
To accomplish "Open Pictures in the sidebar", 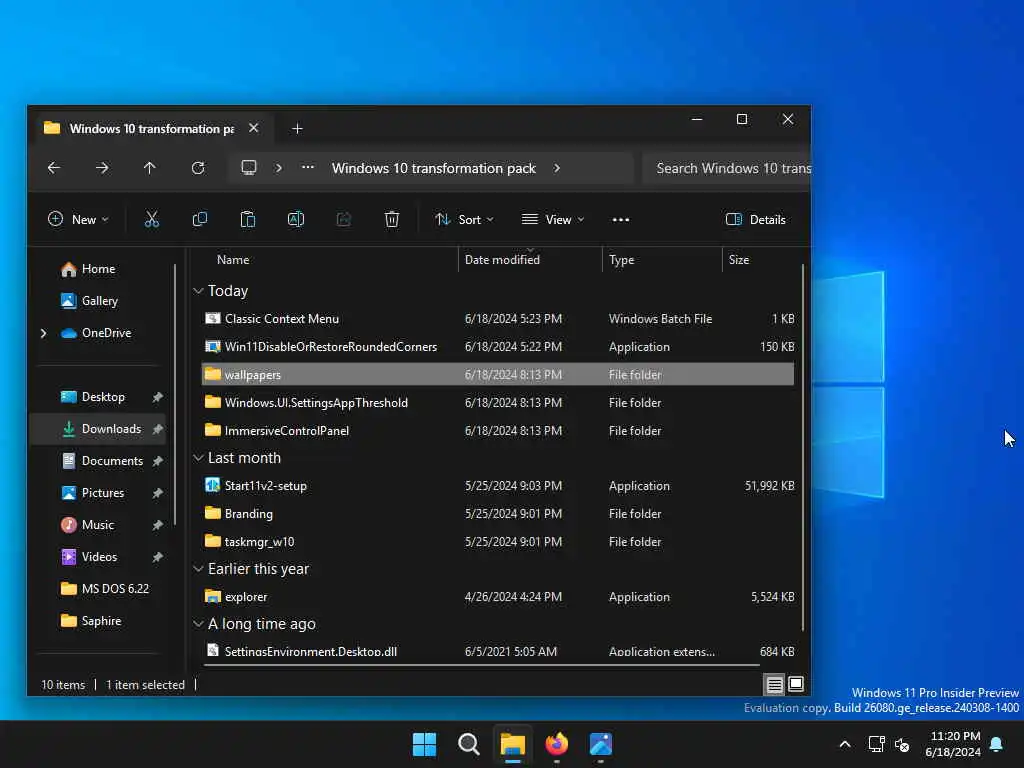I will pyautogui.click(x=103, y=492).
